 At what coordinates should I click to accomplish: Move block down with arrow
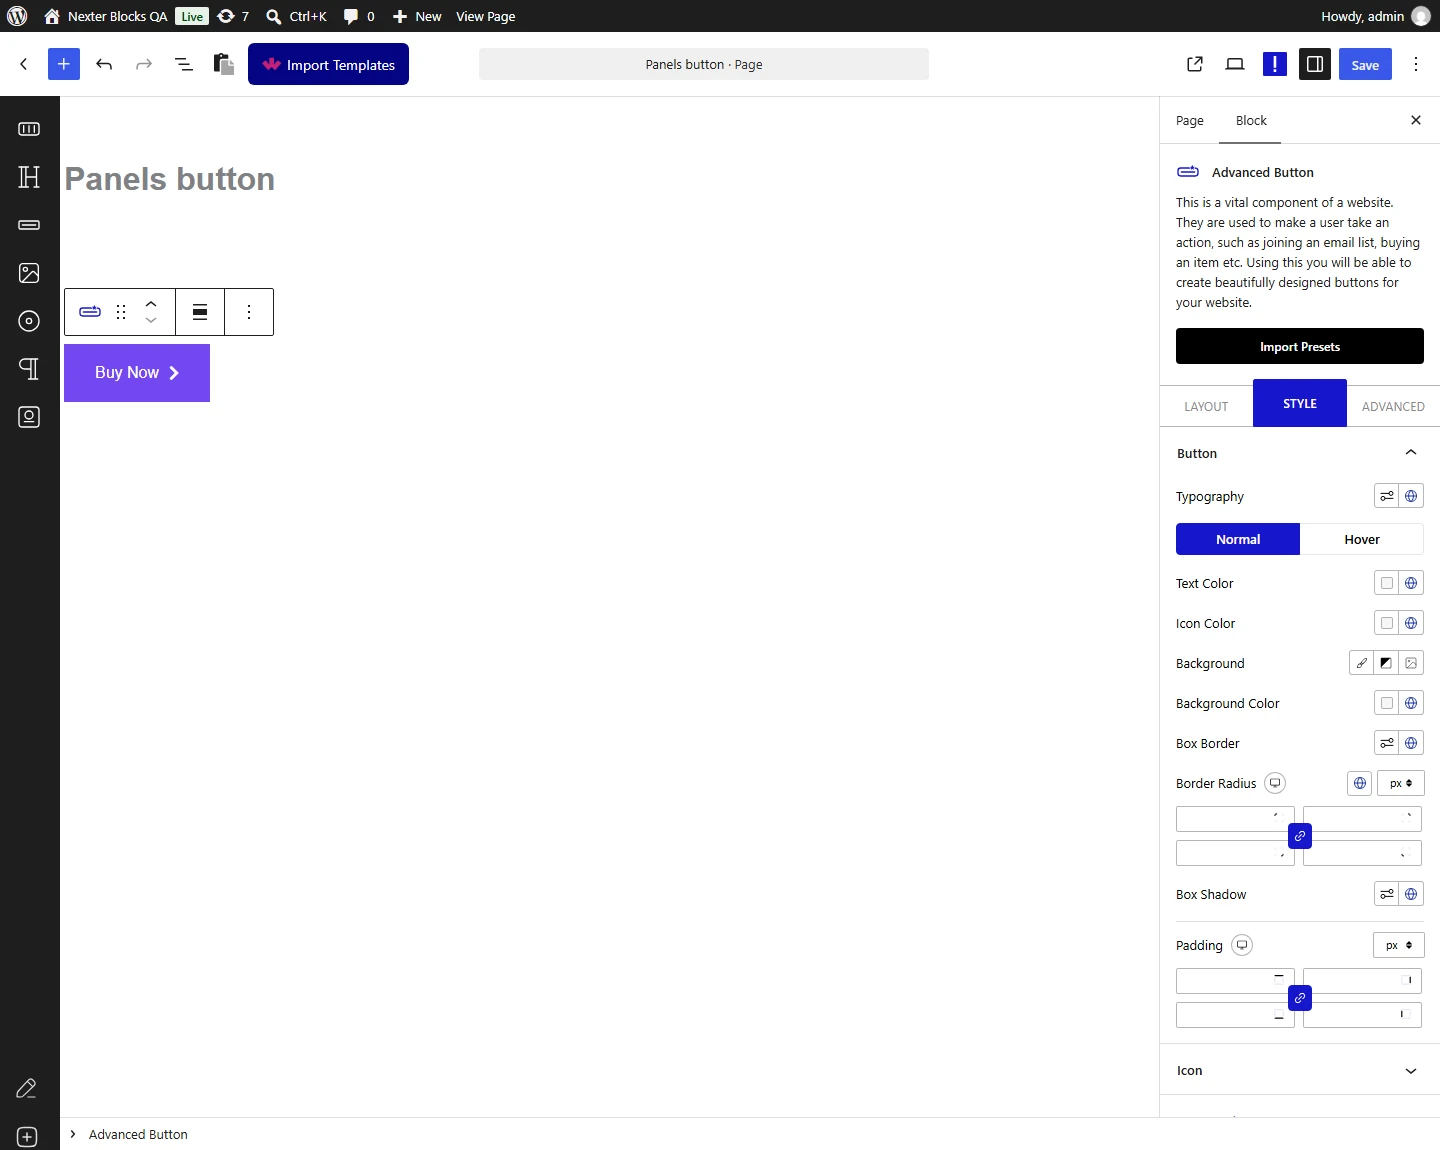(151, 321)
